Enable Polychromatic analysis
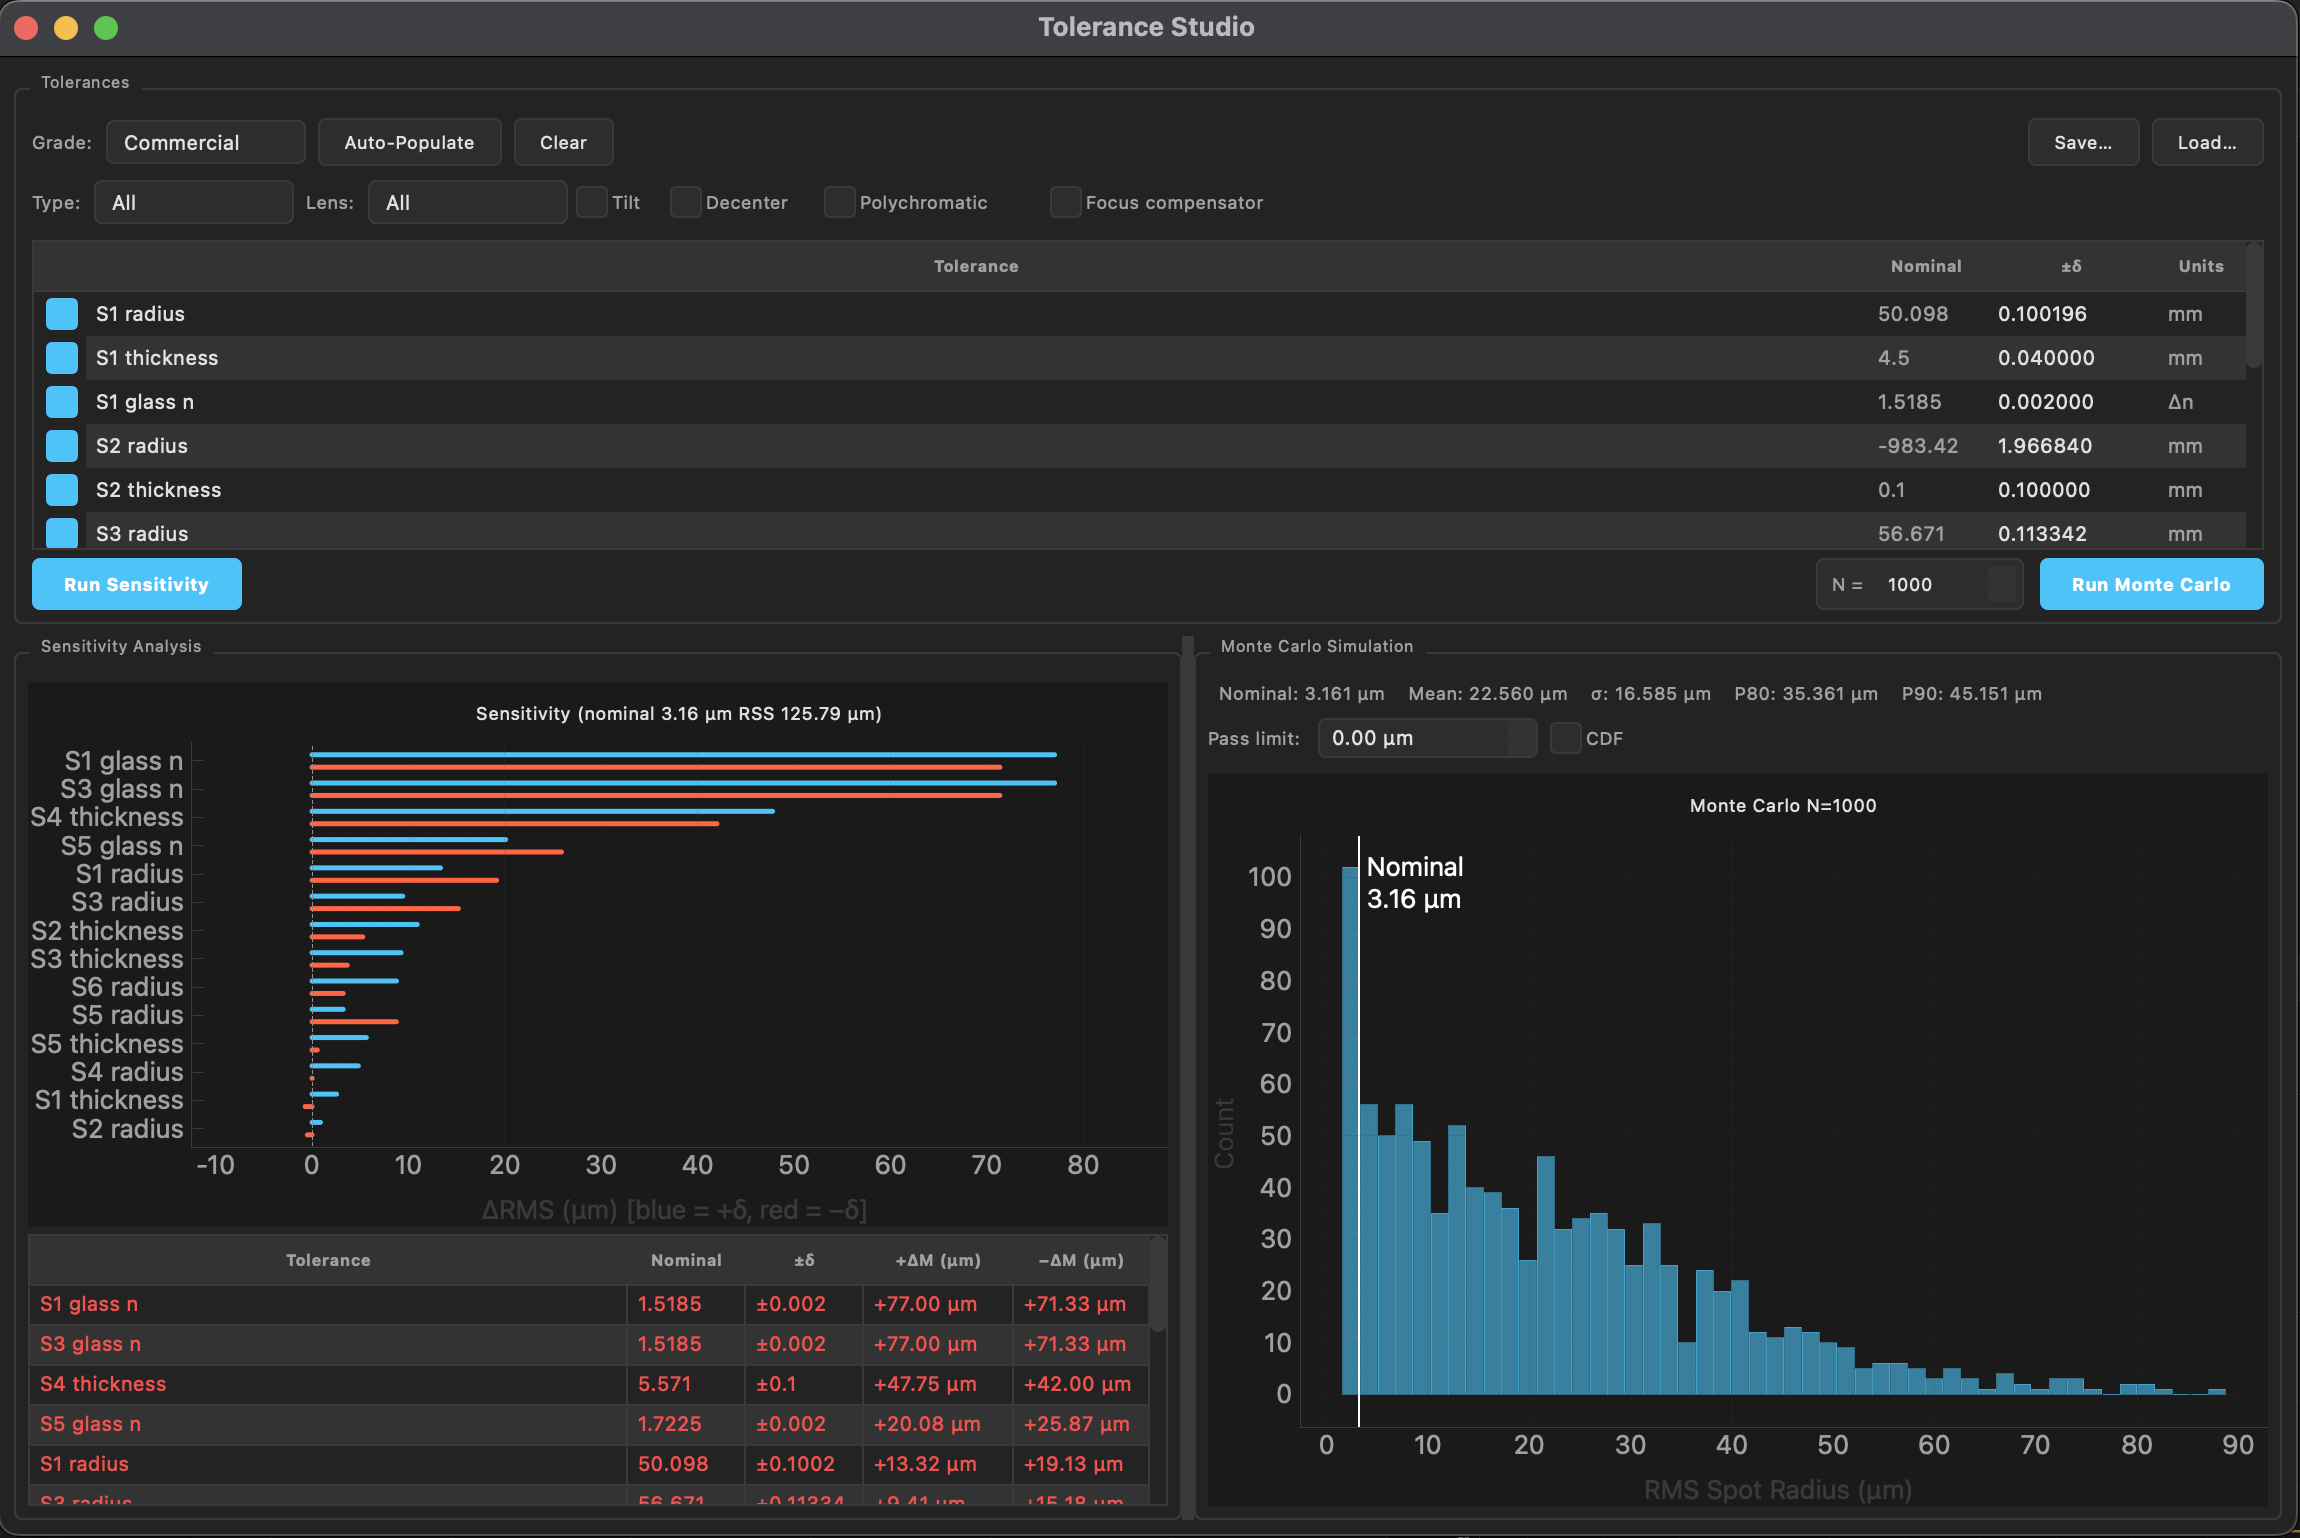 (x=839, y=202)
